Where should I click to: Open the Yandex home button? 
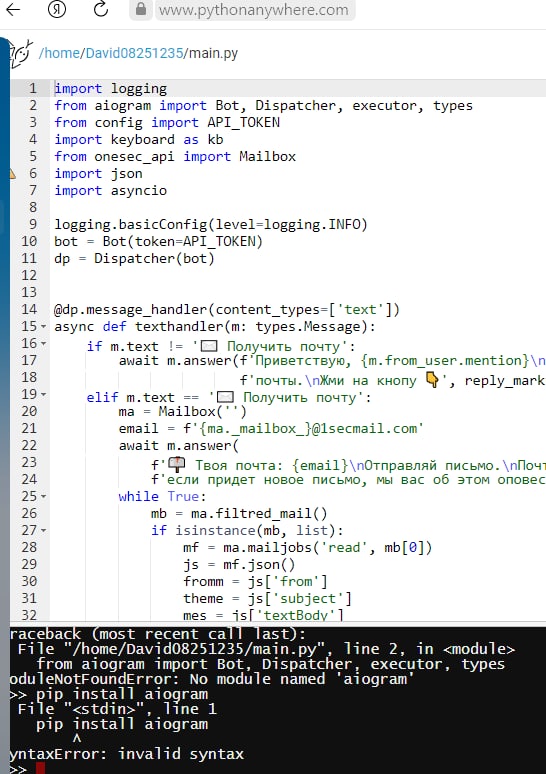[x=57, y=9]
